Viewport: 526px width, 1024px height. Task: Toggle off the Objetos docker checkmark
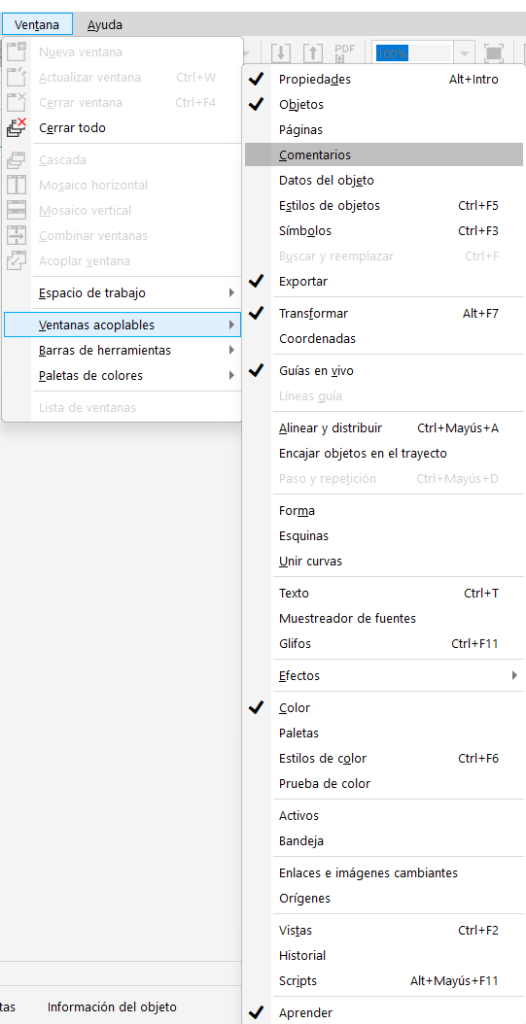click(x=257, y=104)
